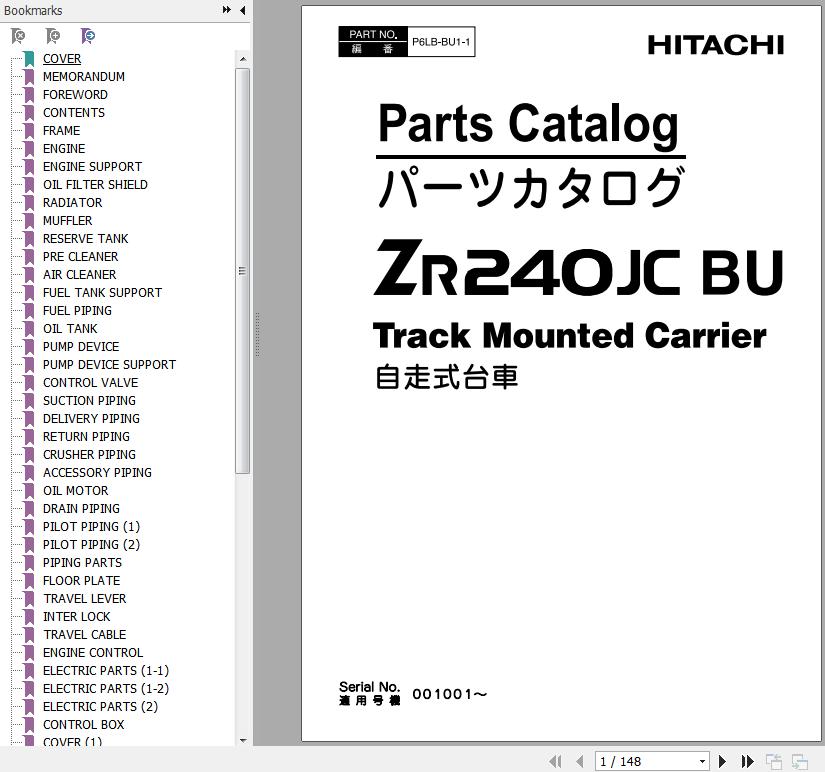Select the TRAVEL CABLE bookmark
Viewport: 825px width, 772px height.
pos(85,635)
